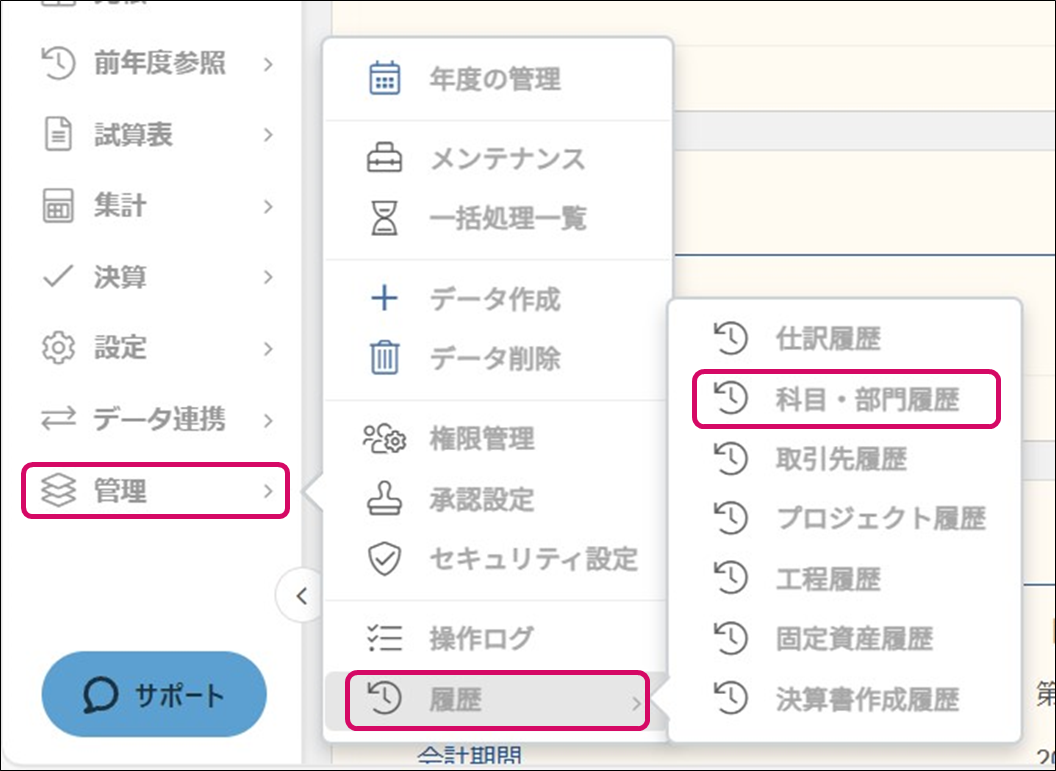The width and height of the screenshot is (1056, 771).
Task: Click the toolbox icon beside メンテナンス
Action: 385,159
